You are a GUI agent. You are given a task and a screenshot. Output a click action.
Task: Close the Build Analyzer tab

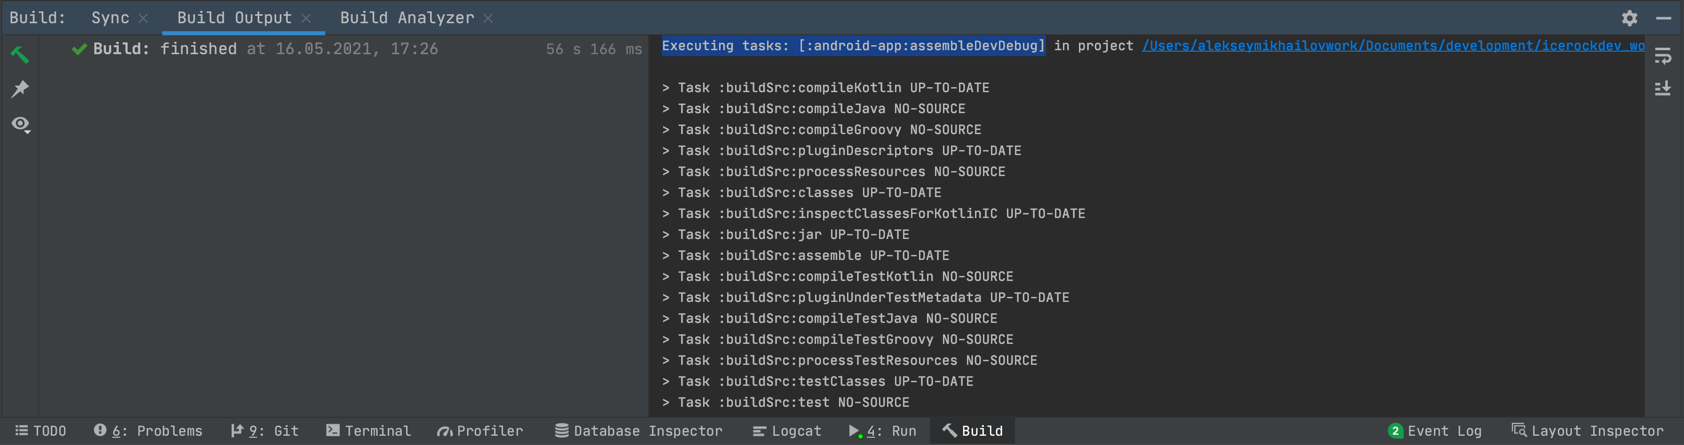[x=488, y=18]
